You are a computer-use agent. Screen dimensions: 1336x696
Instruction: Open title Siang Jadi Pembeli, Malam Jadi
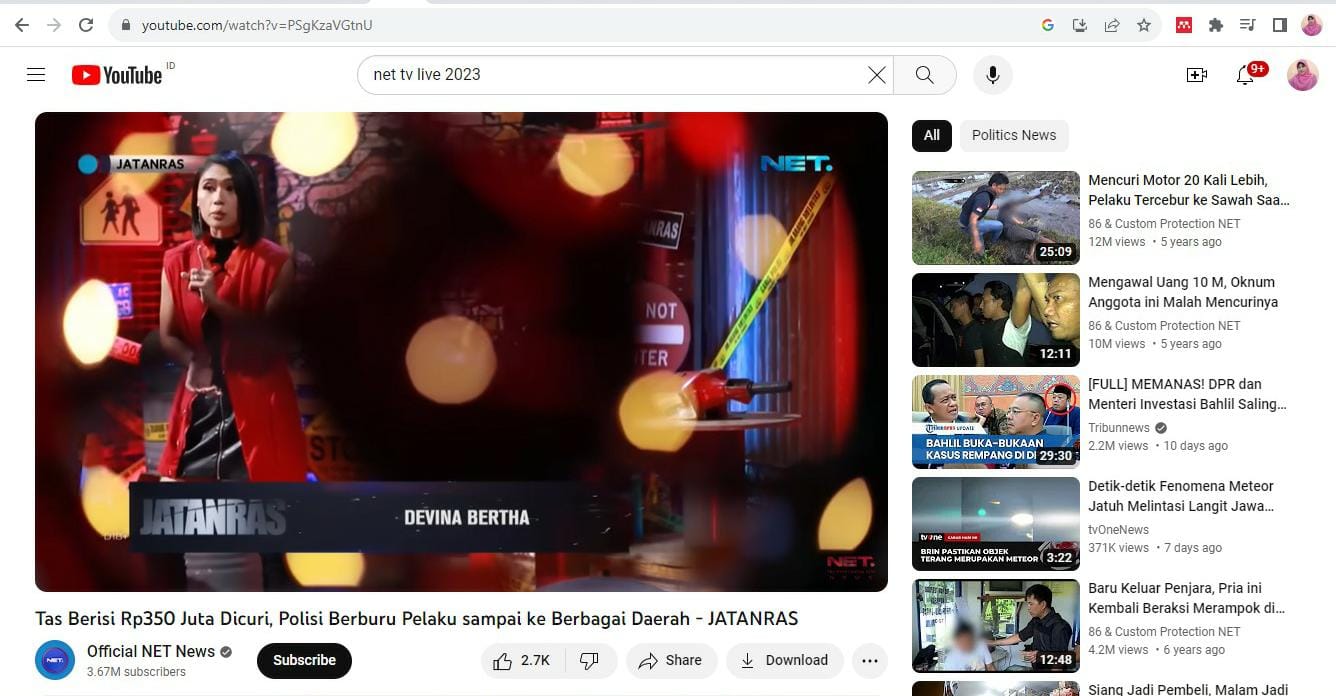(x=1187, y=689)
